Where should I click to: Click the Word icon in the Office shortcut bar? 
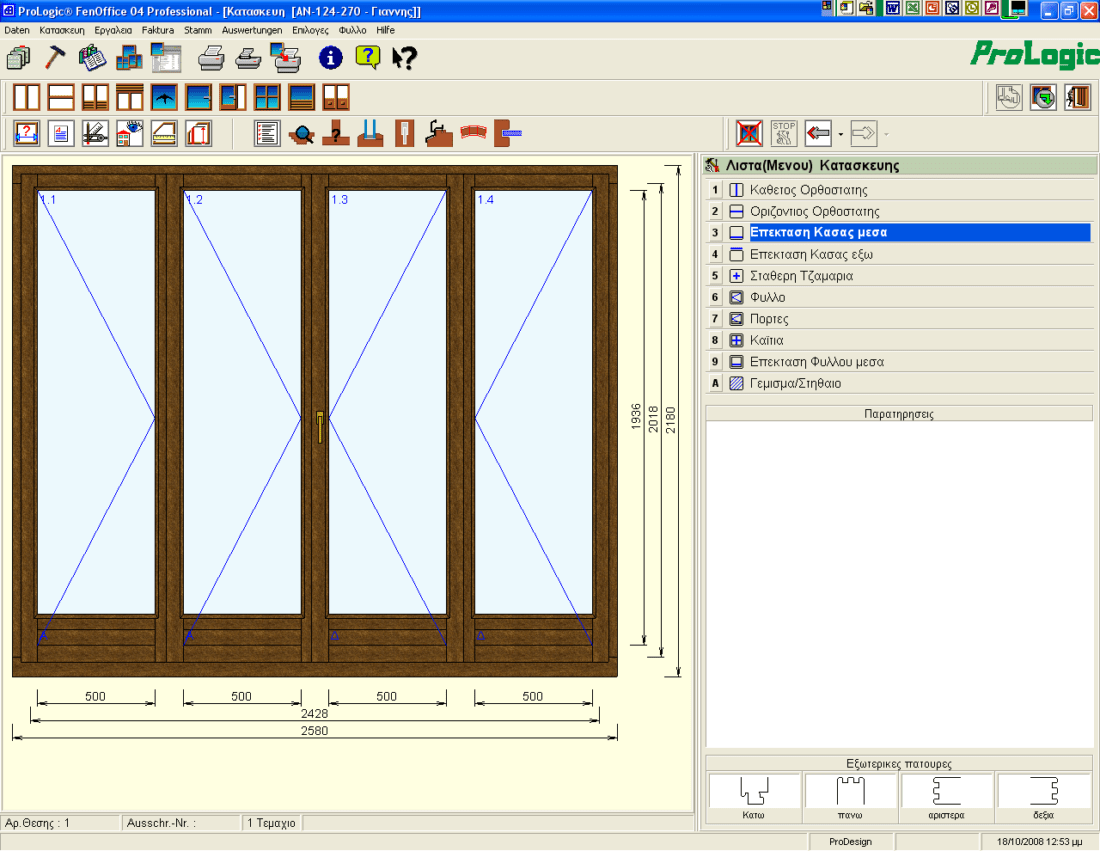pos(892,8)
